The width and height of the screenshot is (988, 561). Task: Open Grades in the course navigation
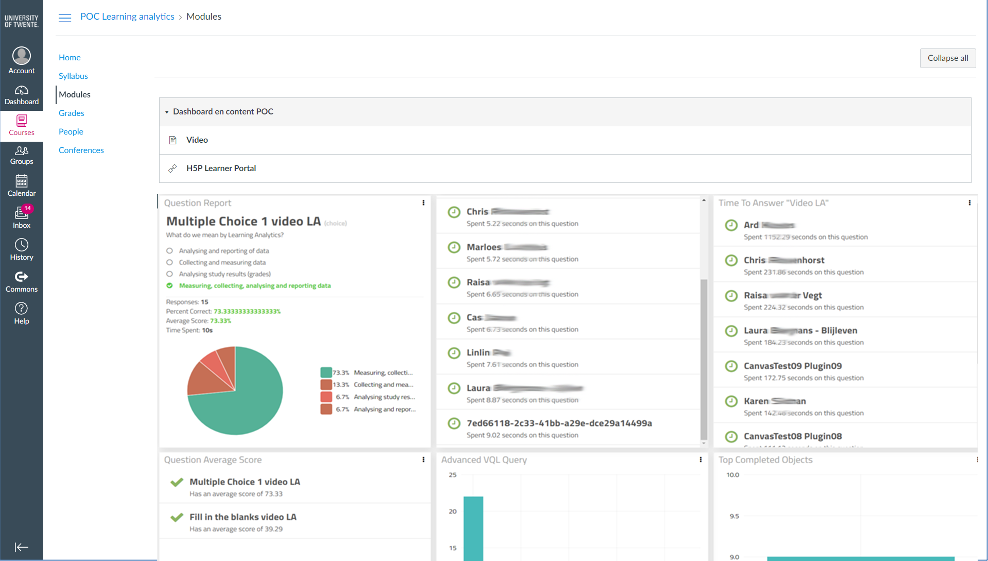pyautogui.click(x=71, y=113)
